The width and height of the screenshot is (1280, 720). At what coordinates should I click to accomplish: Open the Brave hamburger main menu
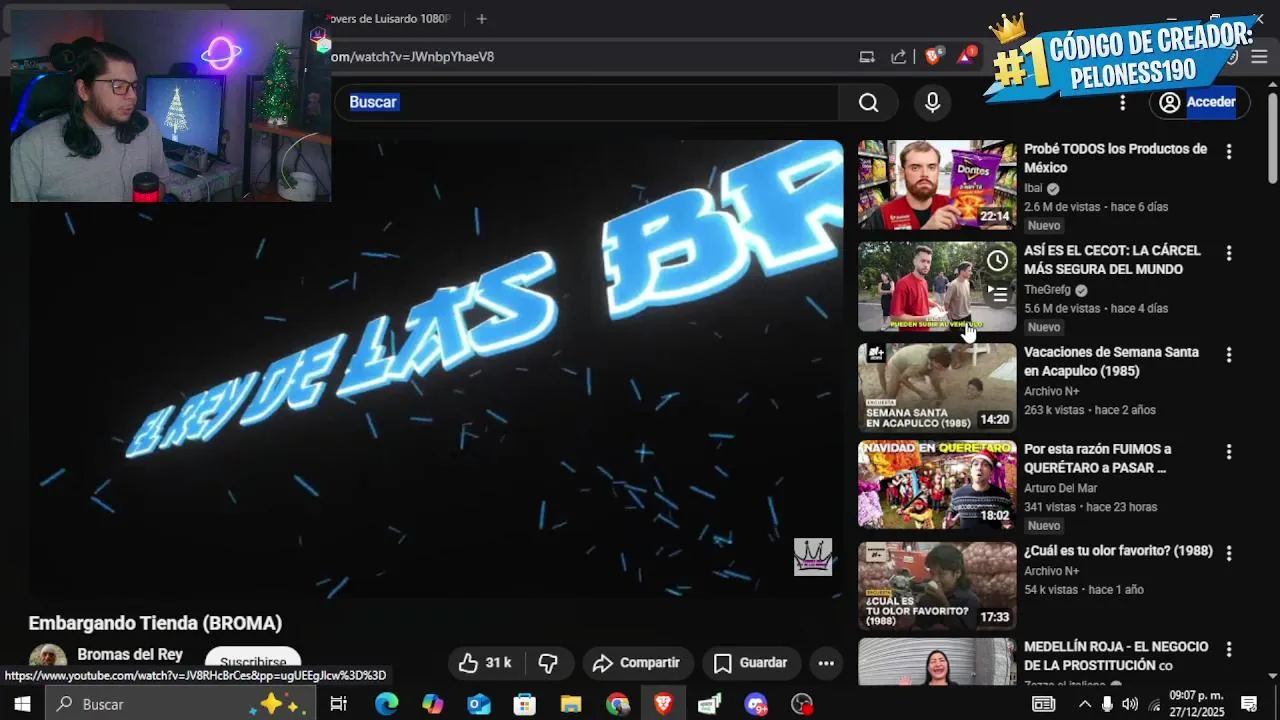(1259, 57)
